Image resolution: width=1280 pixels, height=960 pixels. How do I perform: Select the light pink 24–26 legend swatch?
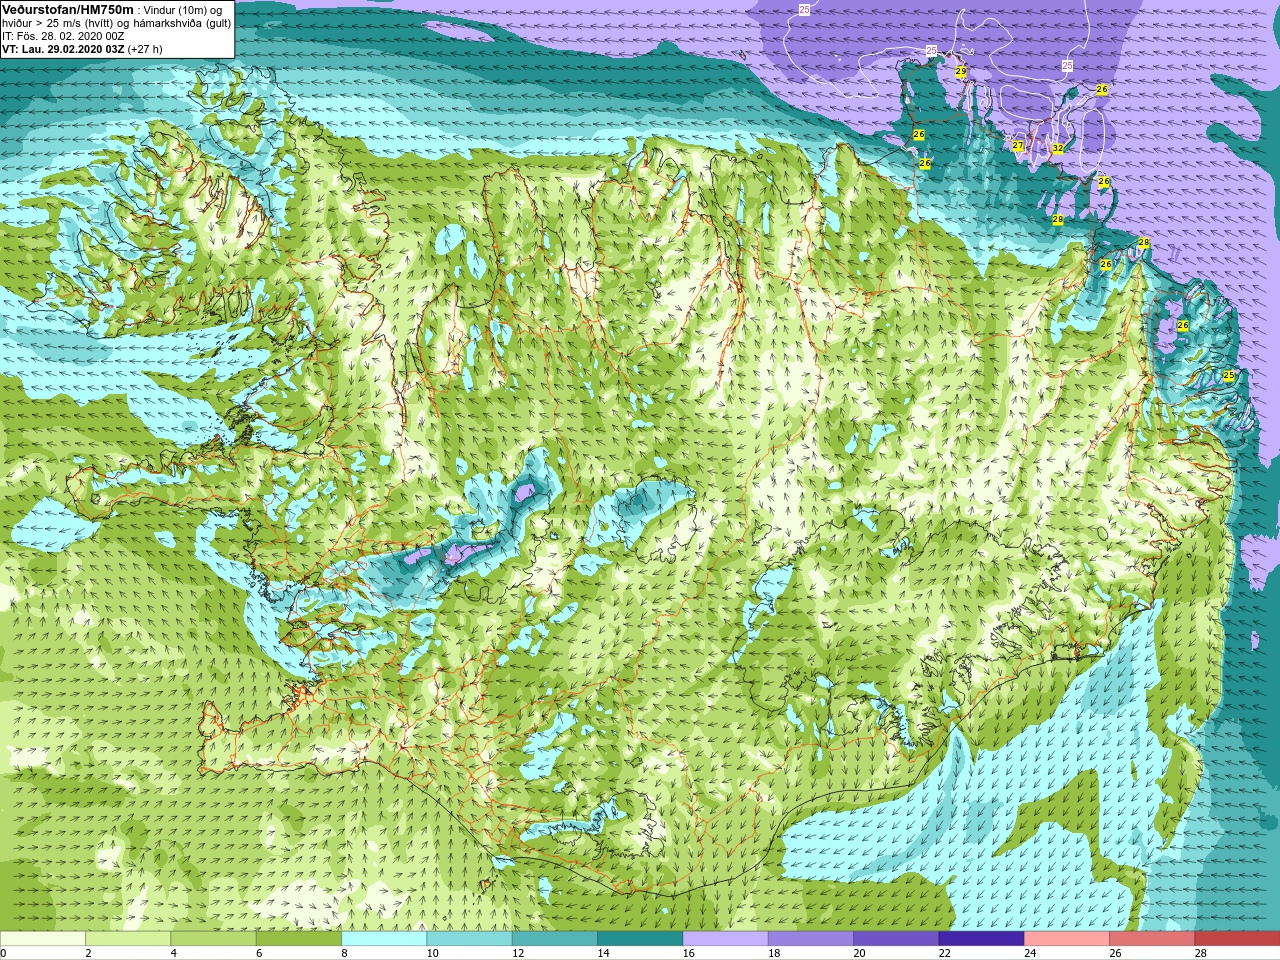coord(1067,939)
